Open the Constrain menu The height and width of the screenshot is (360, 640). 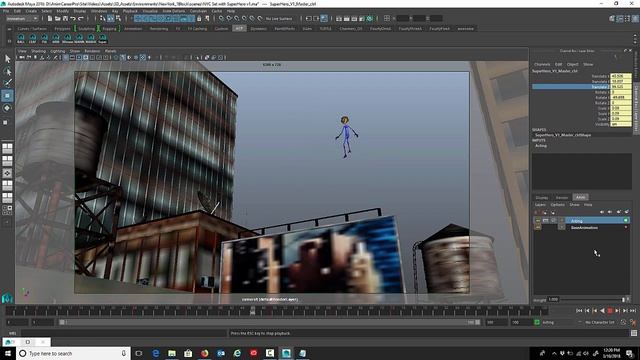[198, 11]
